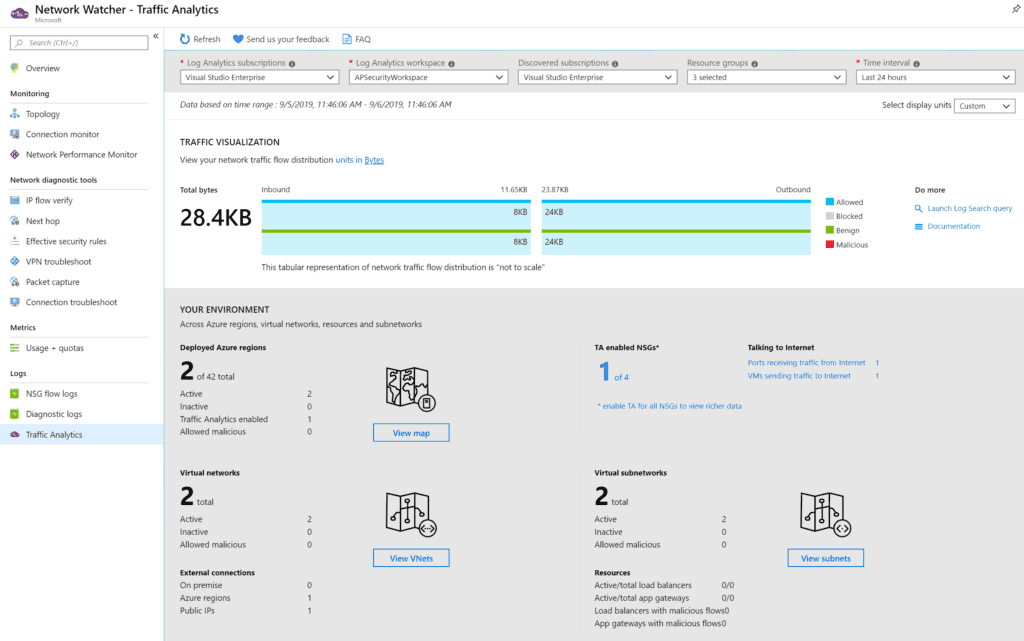Open the Time interval dropdown
1024x641 pixels.
[935, 77]
